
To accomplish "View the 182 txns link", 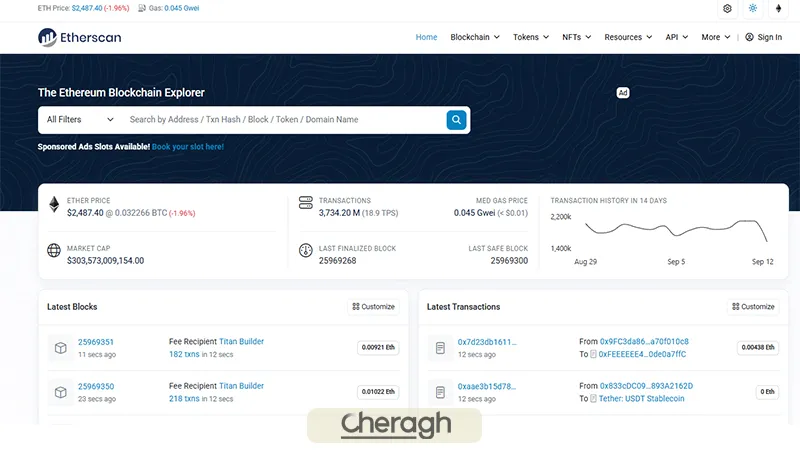I will (x=184, y=354).
